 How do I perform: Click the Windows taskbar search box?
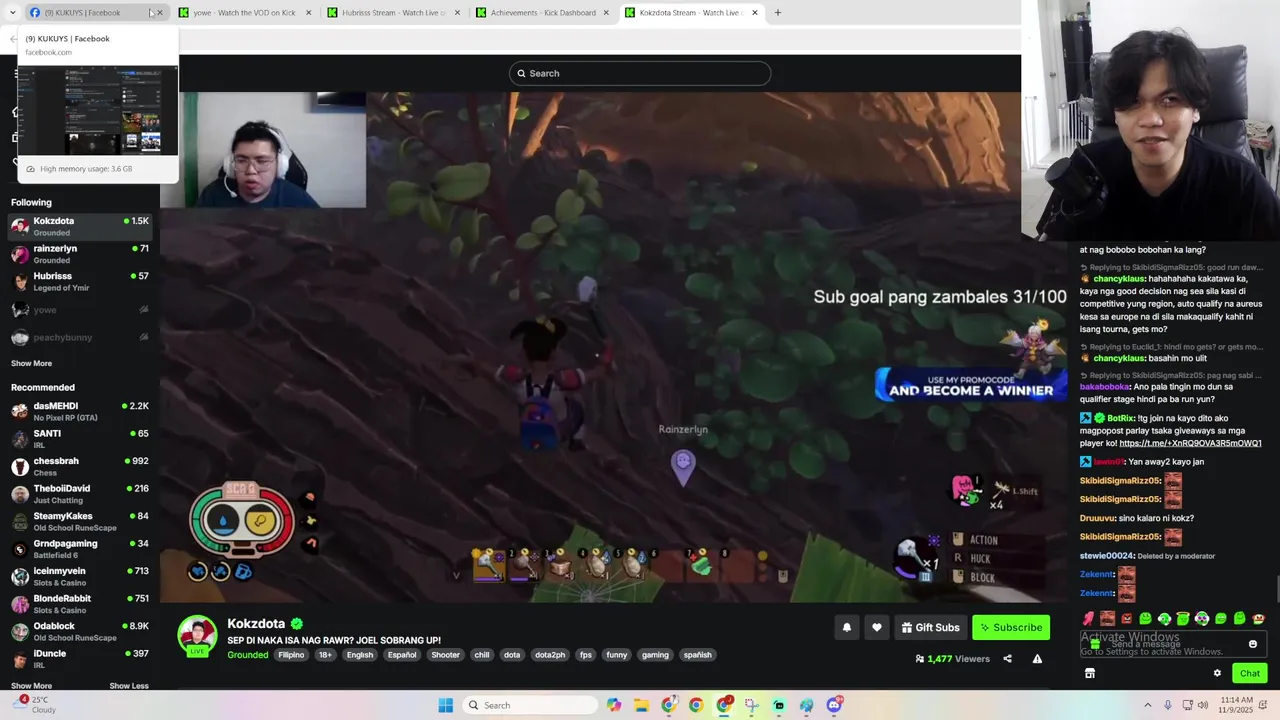pyautogui.click(x=529, y=705)
